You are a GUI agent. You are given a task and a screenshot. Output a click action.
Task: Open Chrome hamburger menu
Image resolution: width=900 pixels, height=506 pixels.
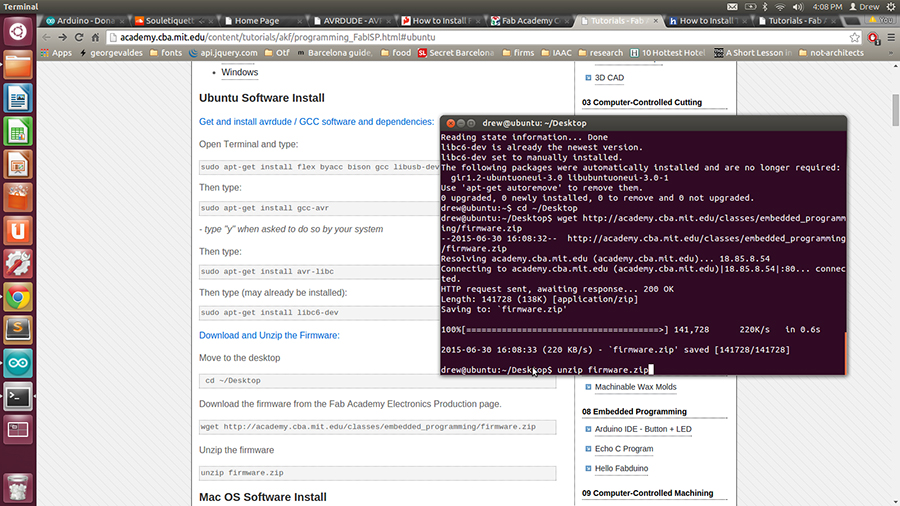coord(891,37)
